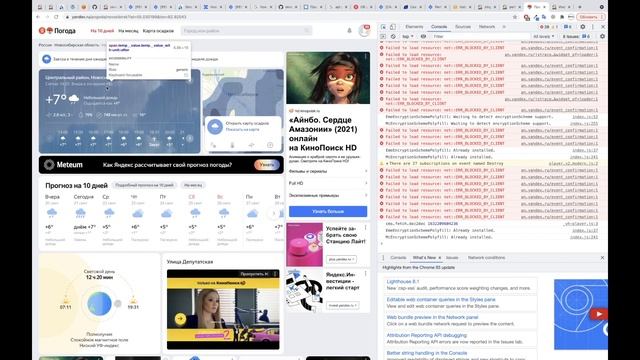Toggle the device toolbar icon in DevTools
The width and height of the screenshot is (640, 360).
[392, 27]
